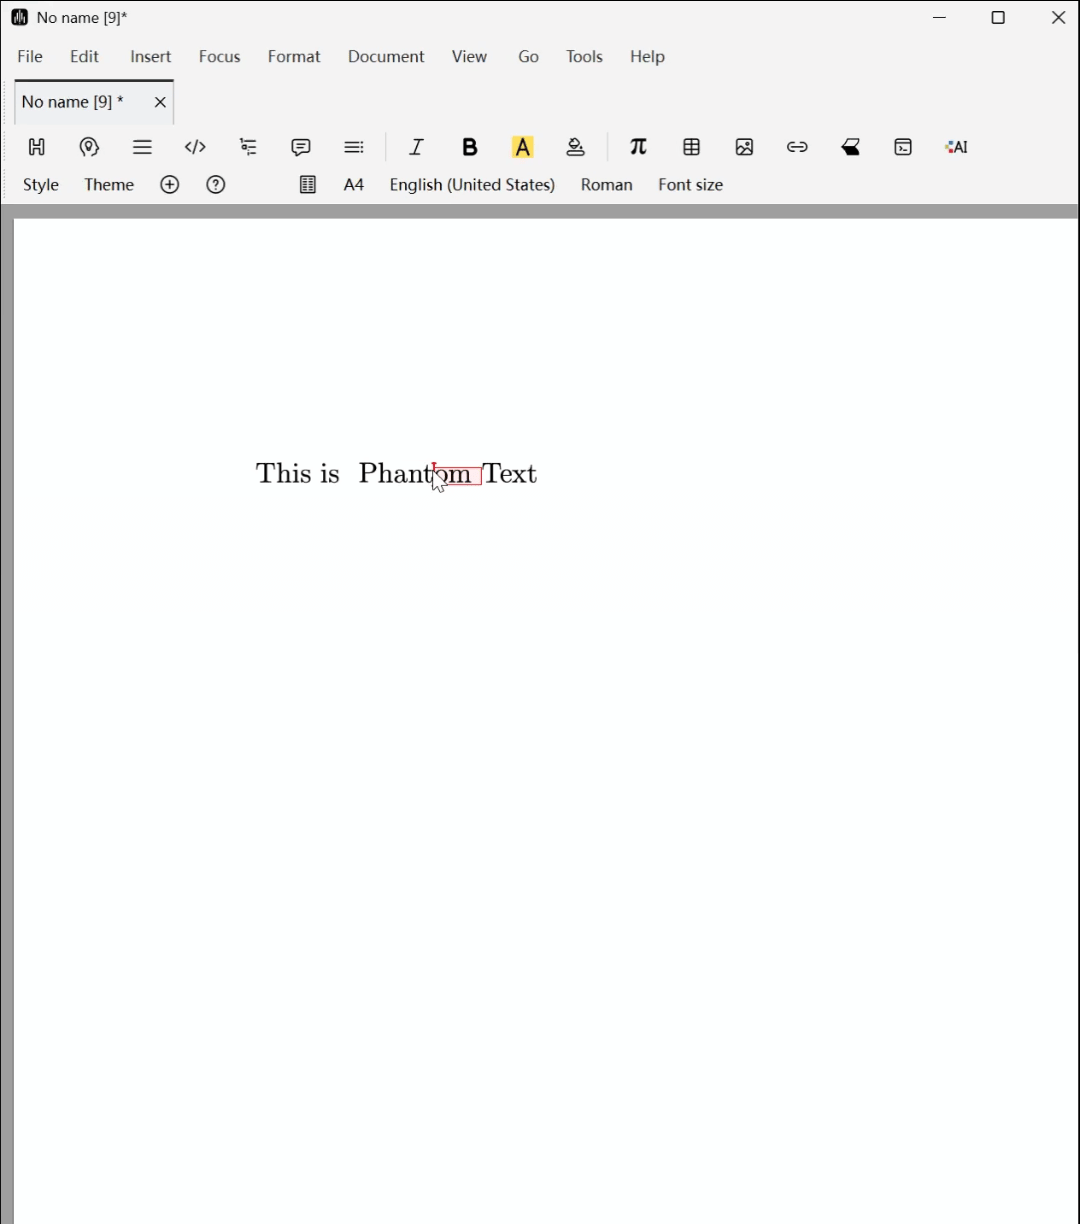The width and height of the screenshot is (1080, 1224).
Task: Open the AI assistant icon
Action: coord(956,147)
